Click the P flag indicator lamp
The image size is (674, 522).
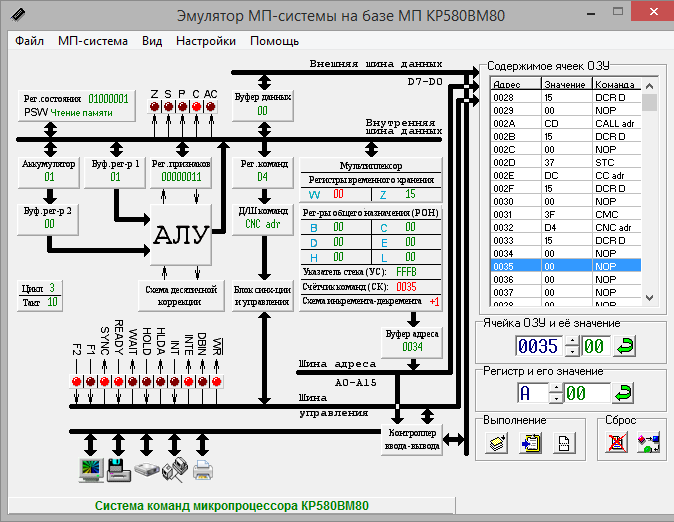point(183,107)
